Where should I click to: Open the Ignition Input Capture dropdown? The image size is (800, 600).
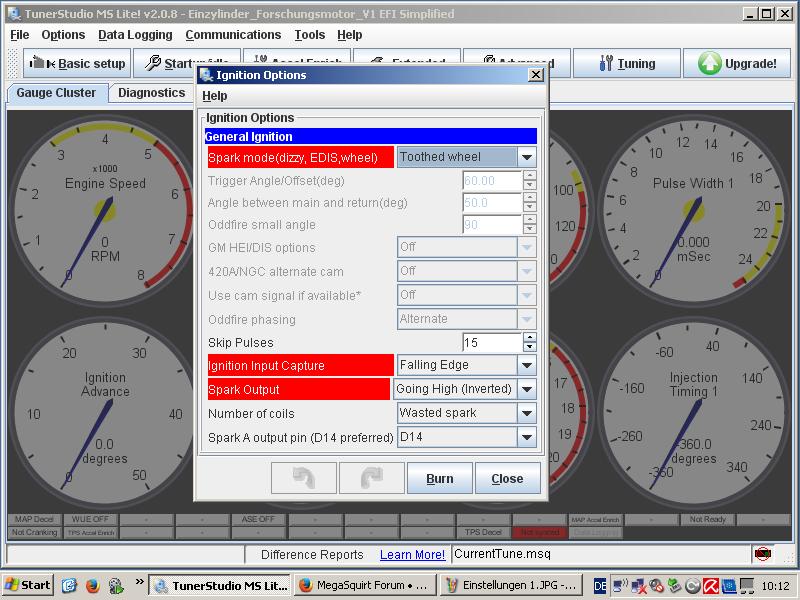point(526,365)
